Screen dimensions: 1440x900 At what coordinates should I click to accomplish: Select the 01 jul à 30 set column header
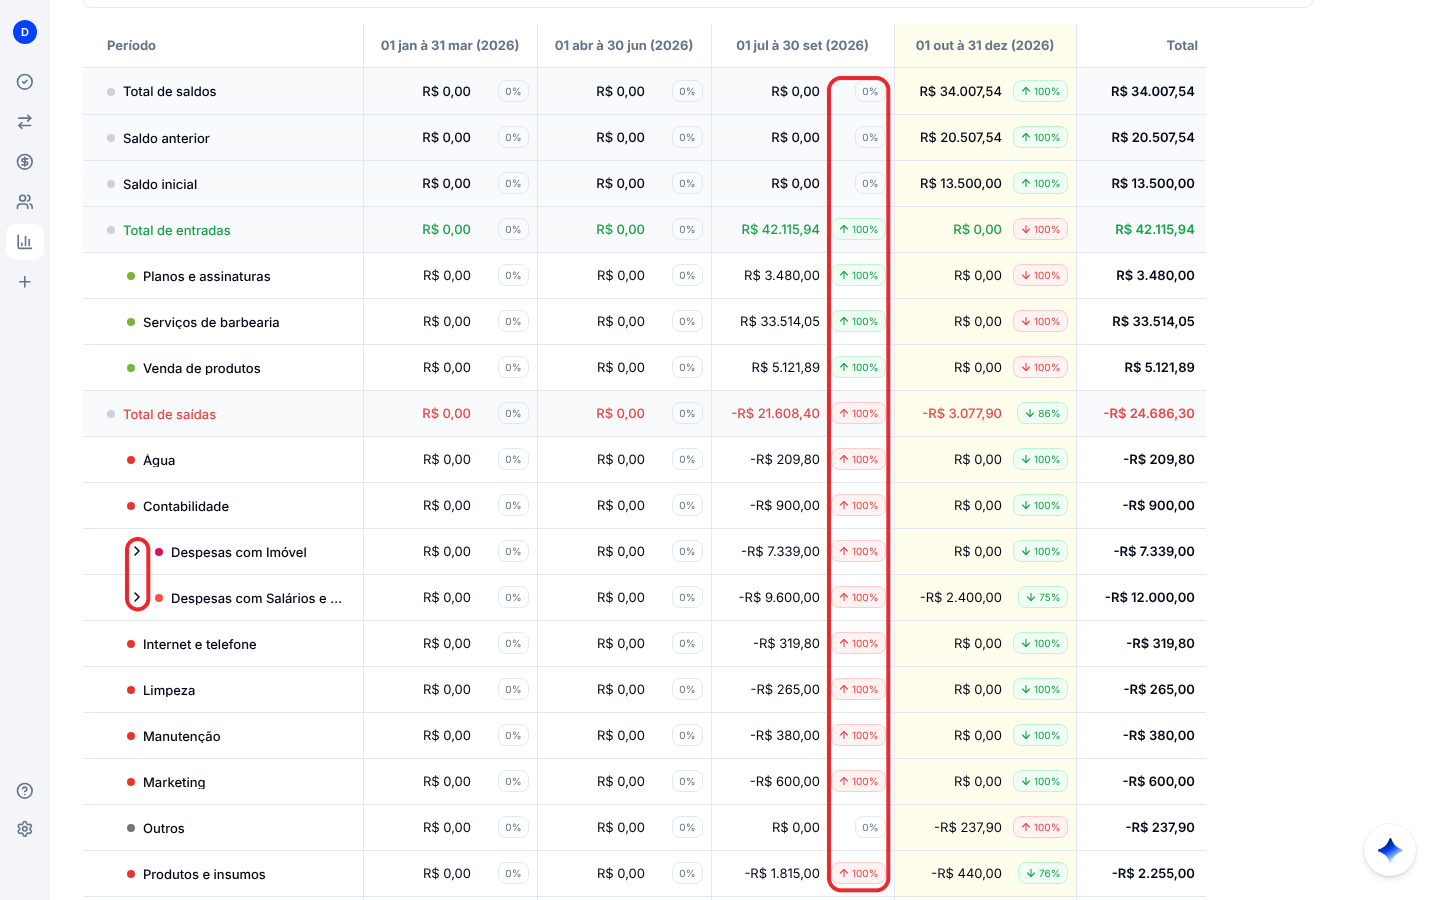point(802,45)
